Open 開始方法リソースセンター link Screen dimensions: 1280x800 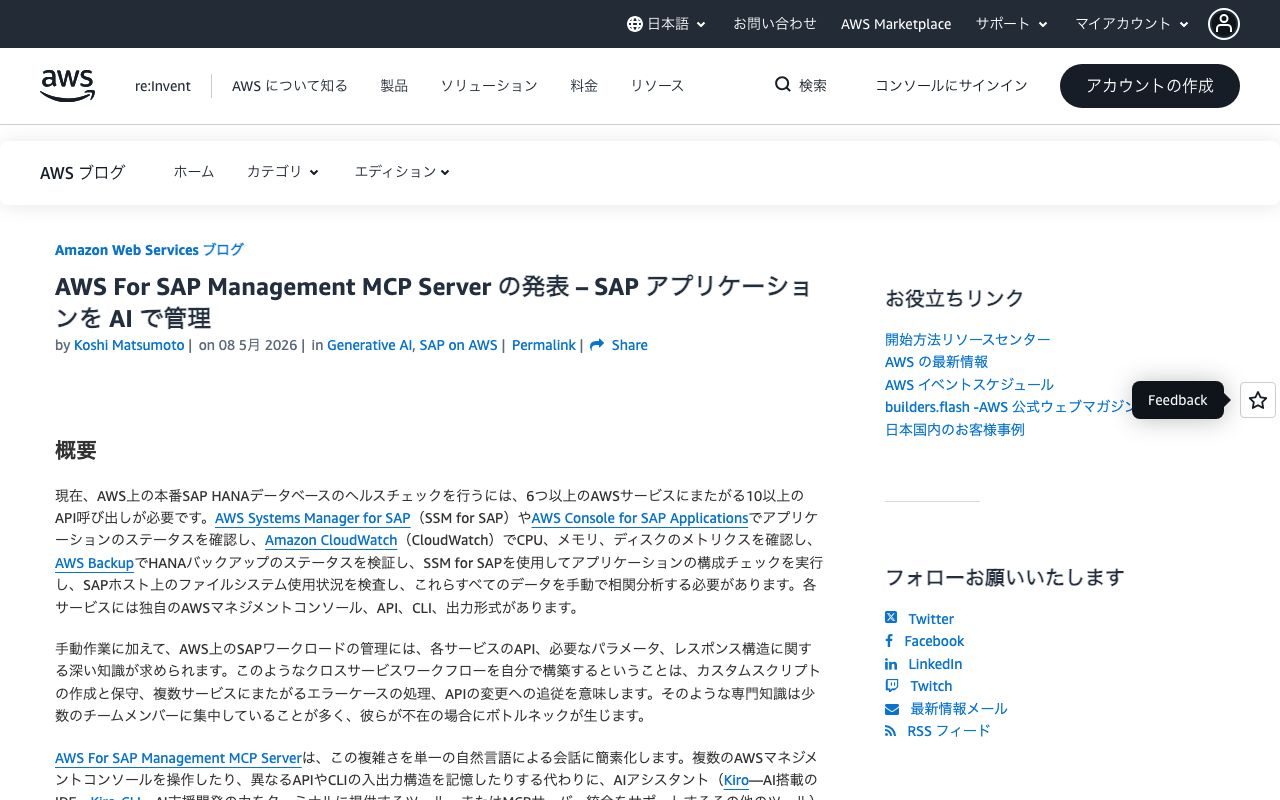pyautogui.click(x=967, y=339)
